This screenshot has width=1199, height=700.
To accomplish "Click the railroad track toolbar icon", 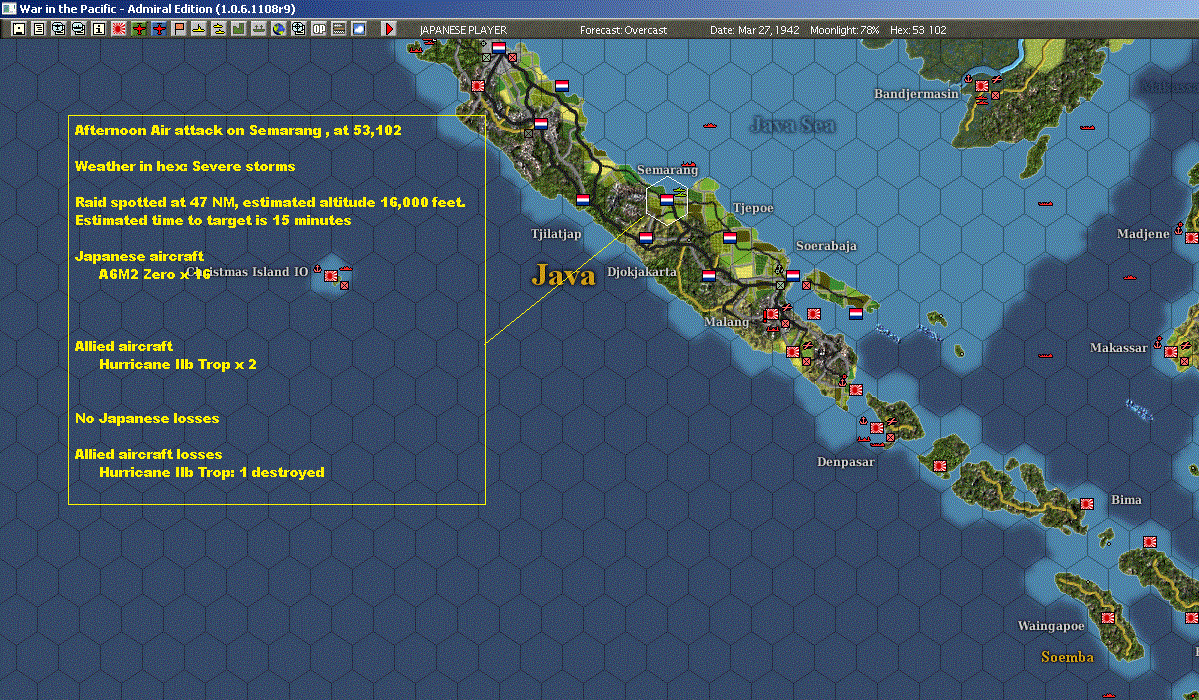I will tap(339, 29).
